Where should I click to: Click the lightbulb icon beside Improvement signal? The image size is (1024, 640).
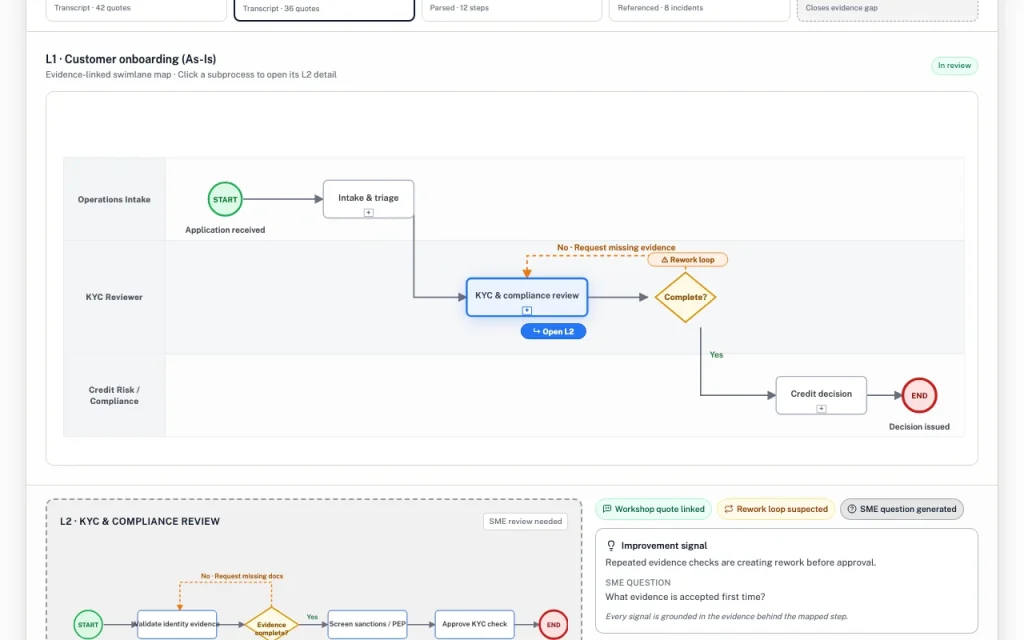611,545
